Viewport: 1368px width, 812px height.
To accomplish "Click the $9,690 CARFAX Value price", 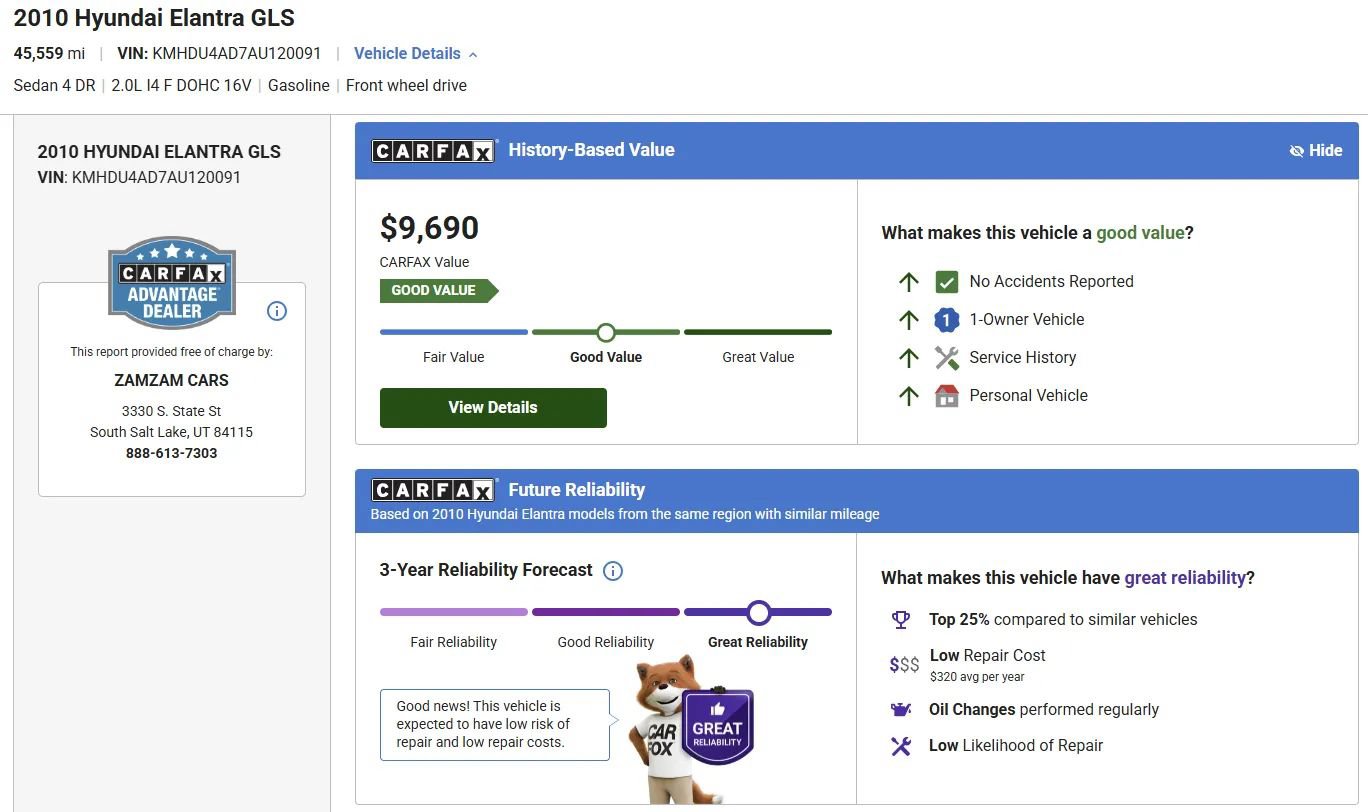I will 429,228.
